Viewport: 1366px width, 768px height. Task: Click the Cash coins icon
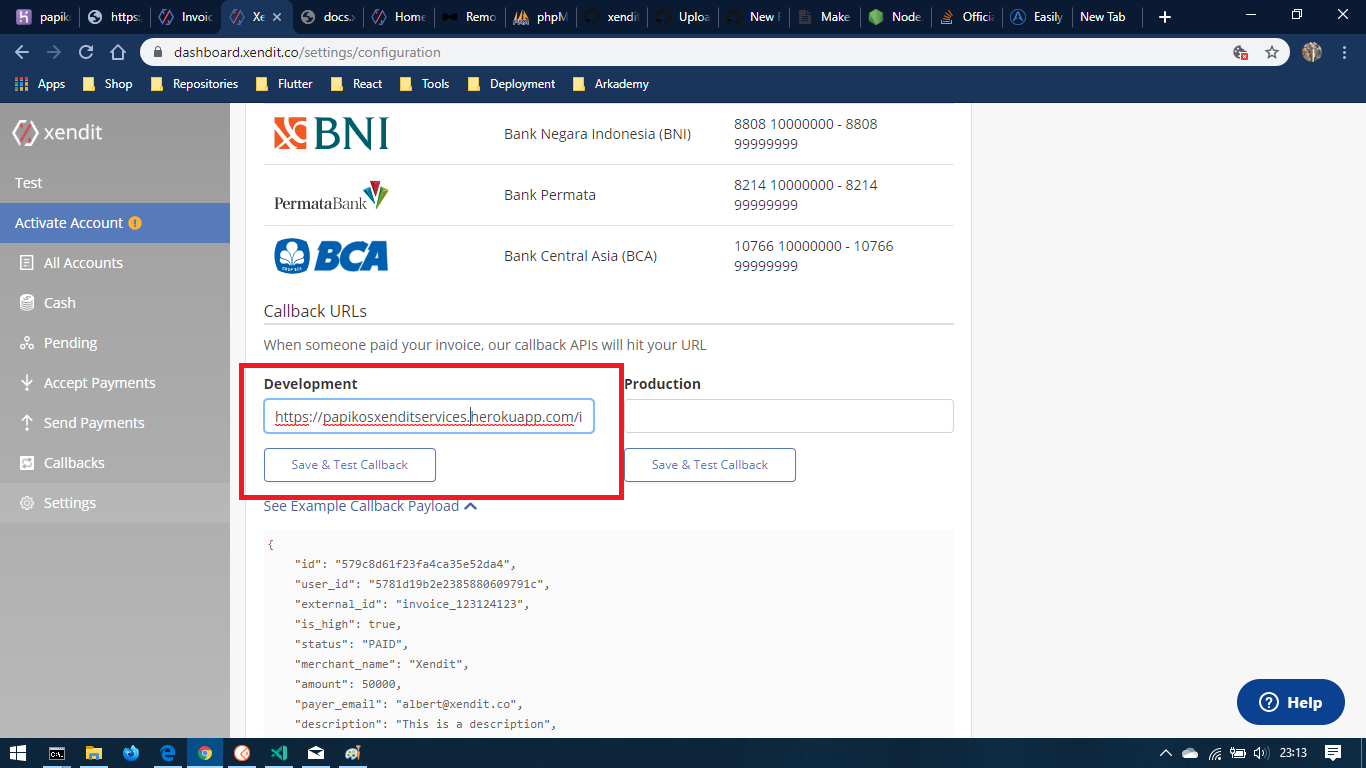click(27, 303)
